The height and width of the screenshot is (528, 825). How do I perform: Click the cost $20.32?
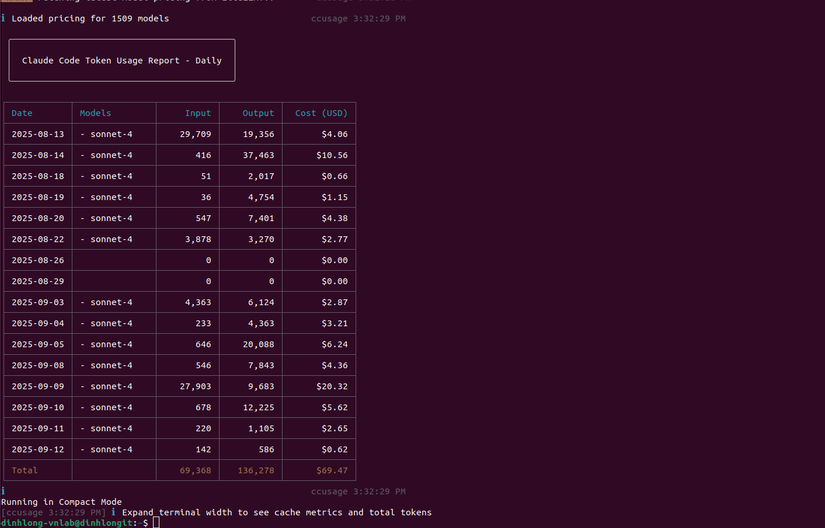[x=332, y=387]
